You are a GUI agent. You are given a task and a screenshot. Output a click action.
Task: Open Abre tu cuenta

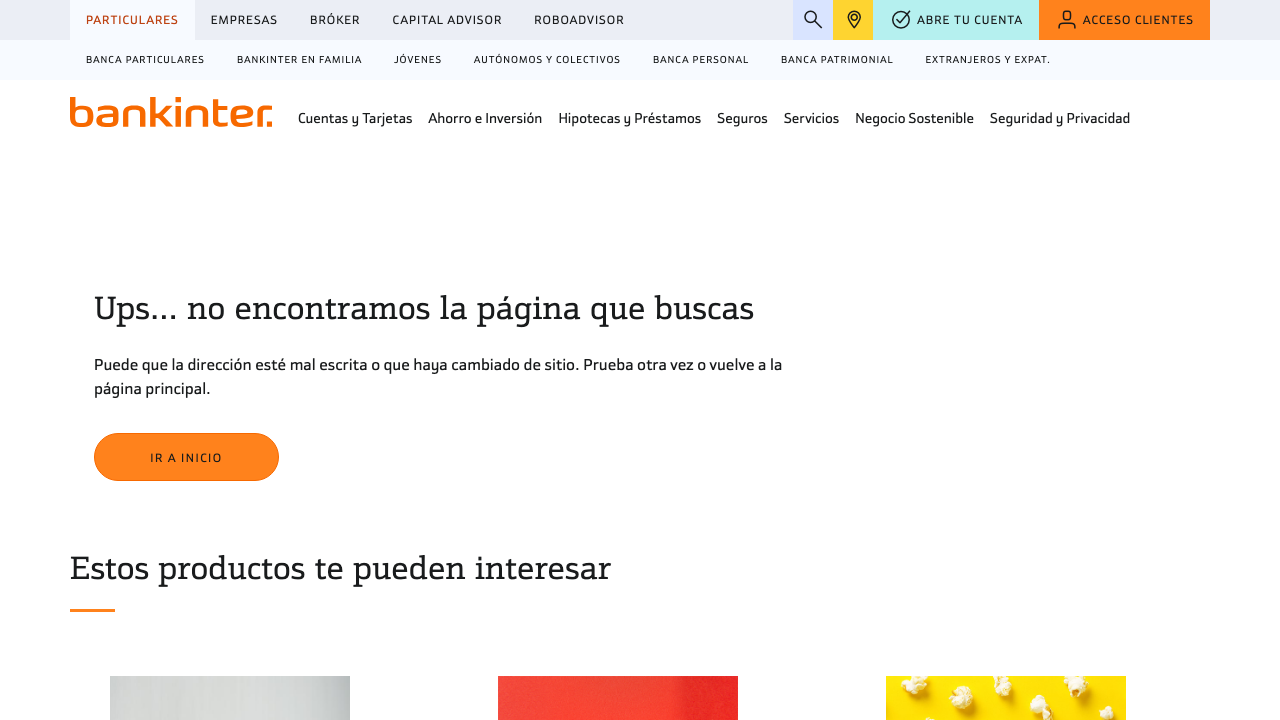coord(956,20)
